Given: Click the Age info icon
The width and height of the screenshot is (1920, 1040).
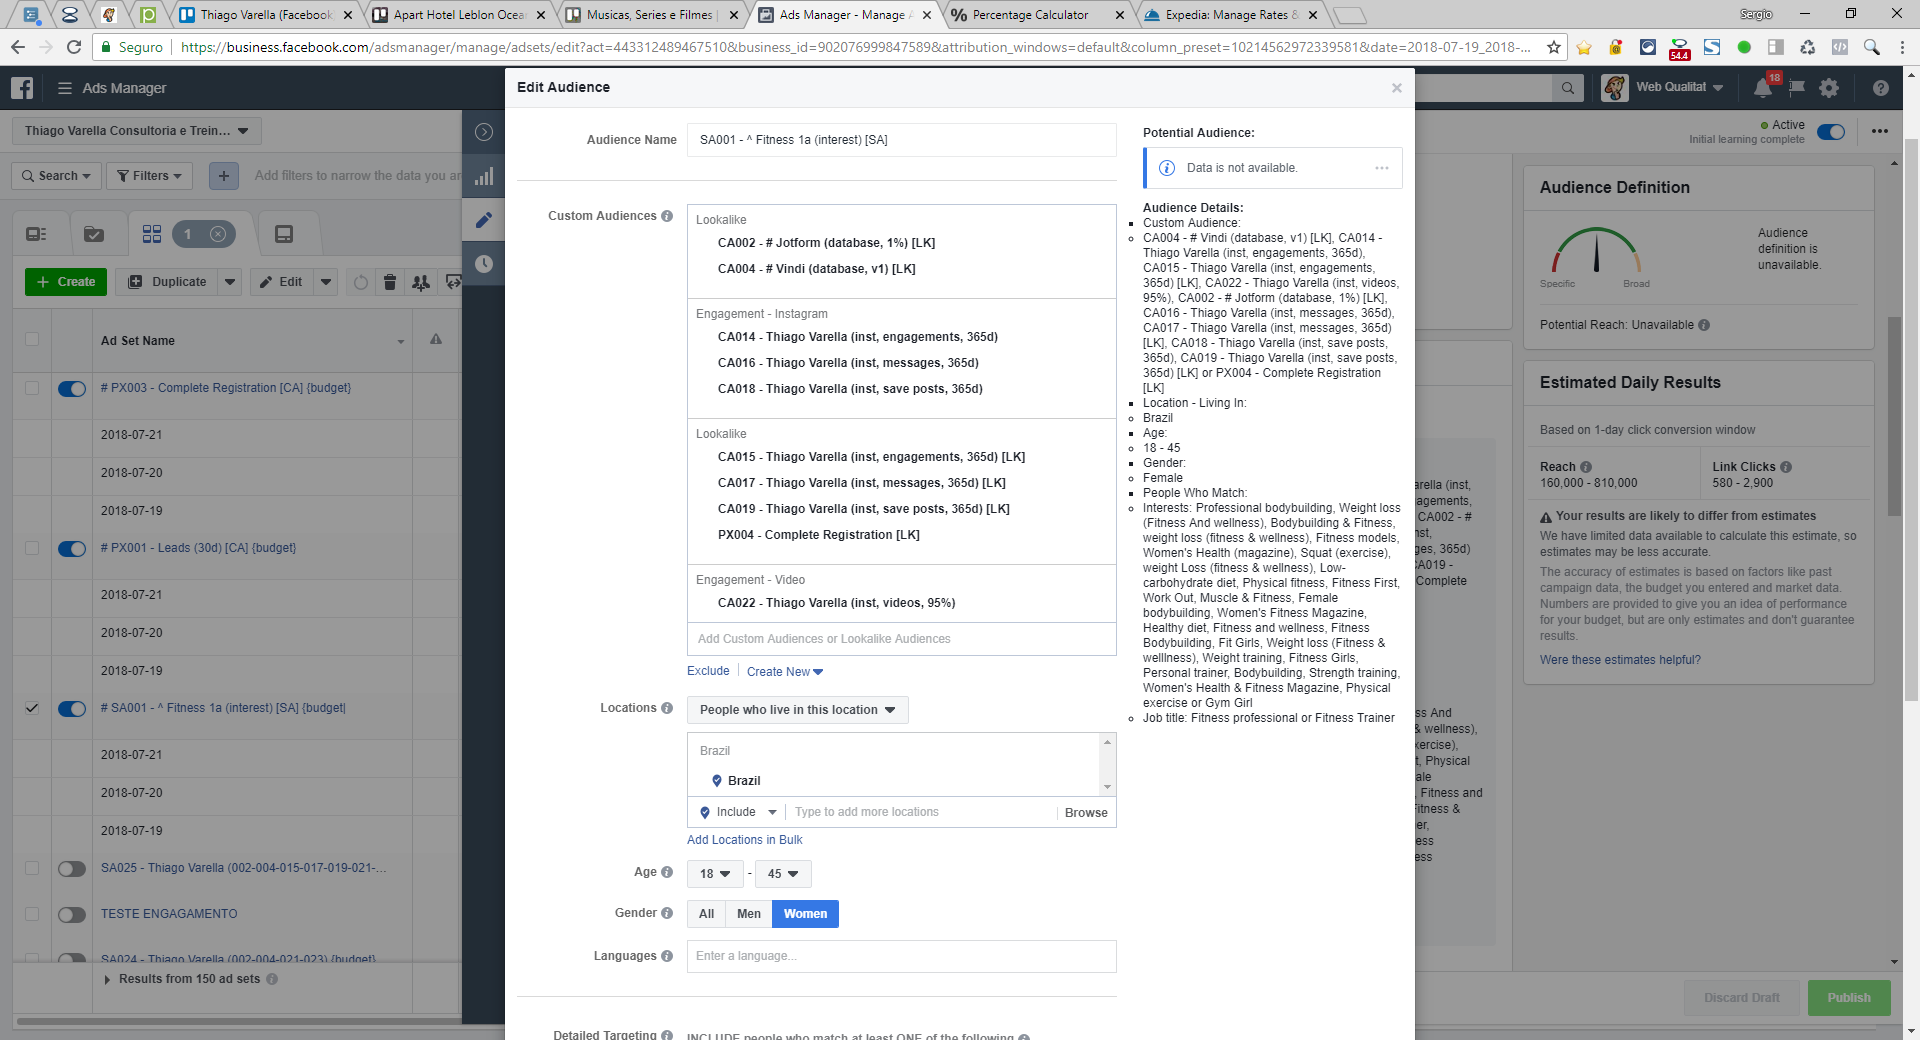Looking at the screenshot, I should (x=667, y=872).
